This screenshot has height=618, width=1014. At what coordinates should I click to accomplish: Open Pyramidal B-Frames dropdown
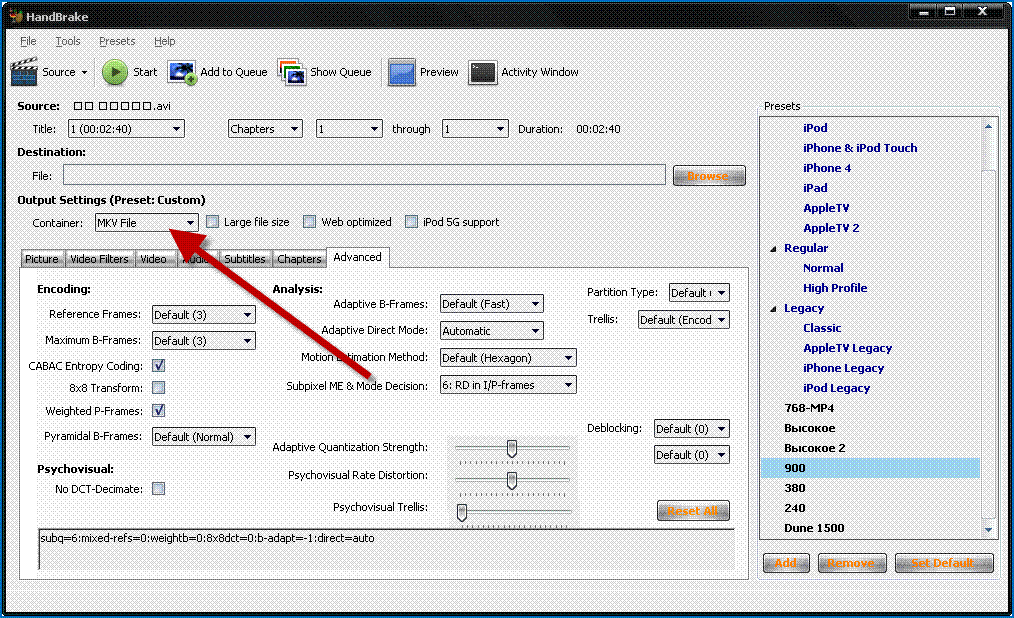(204, 436)
